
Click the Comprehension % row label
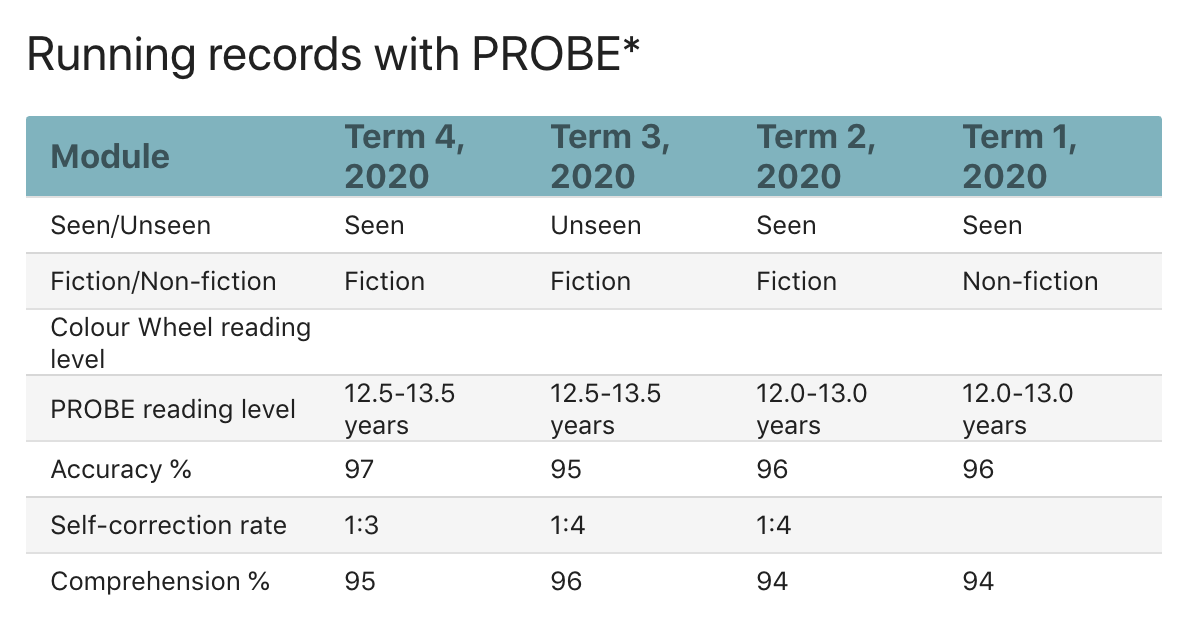[x=161, y=581]
